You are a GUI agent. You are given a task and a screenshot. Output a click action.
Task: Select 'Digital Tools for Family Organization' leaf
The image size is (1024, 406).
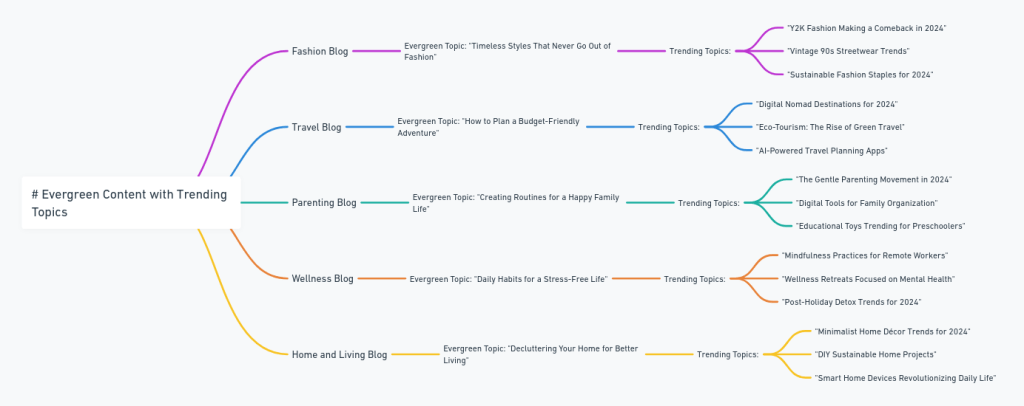[866, 203]
